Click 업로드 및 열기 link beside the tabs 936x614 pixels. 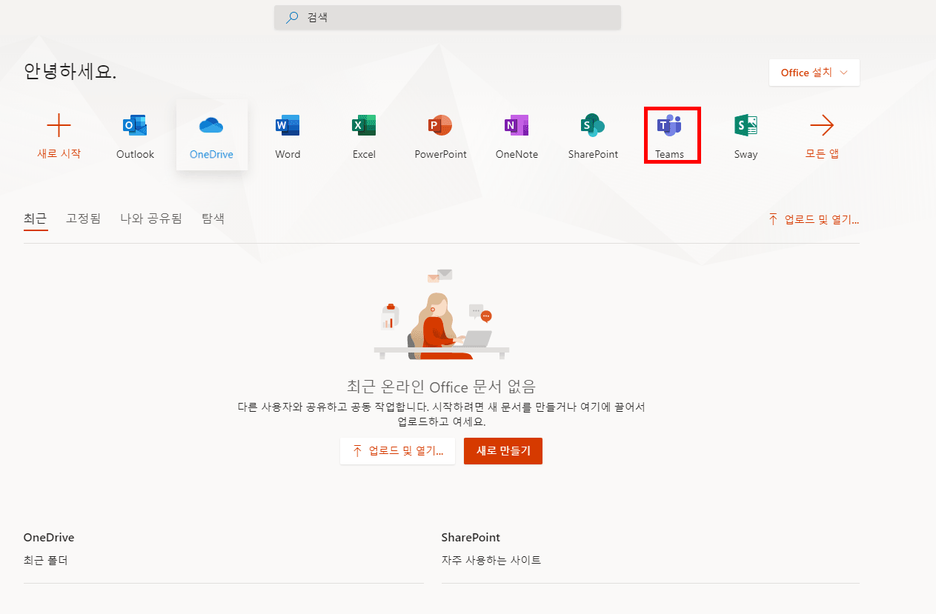[814, 220]
